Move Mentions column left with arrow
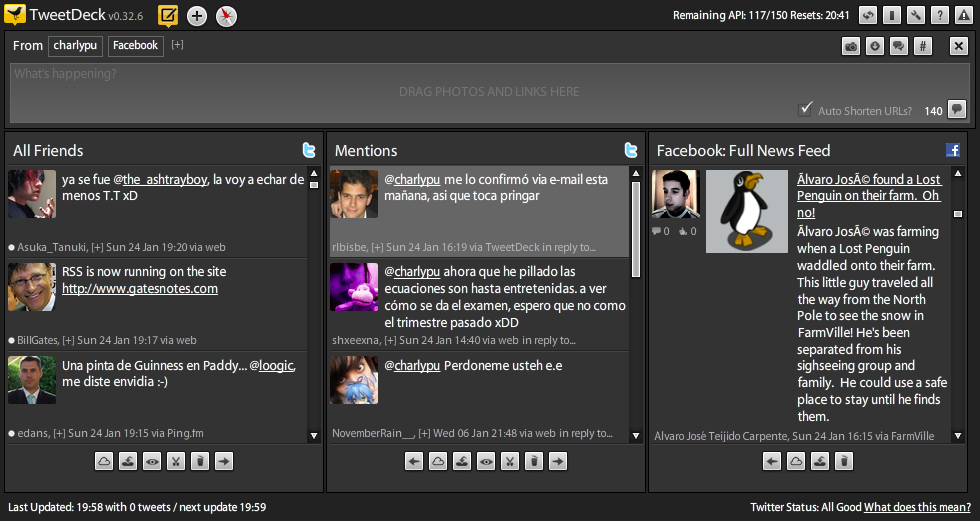 click(x=414, y=461)
